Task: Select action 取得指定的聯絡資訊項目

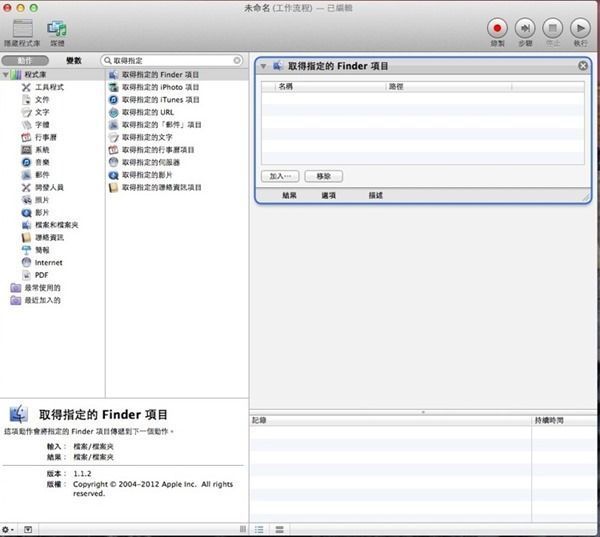Action: [161, 188]
